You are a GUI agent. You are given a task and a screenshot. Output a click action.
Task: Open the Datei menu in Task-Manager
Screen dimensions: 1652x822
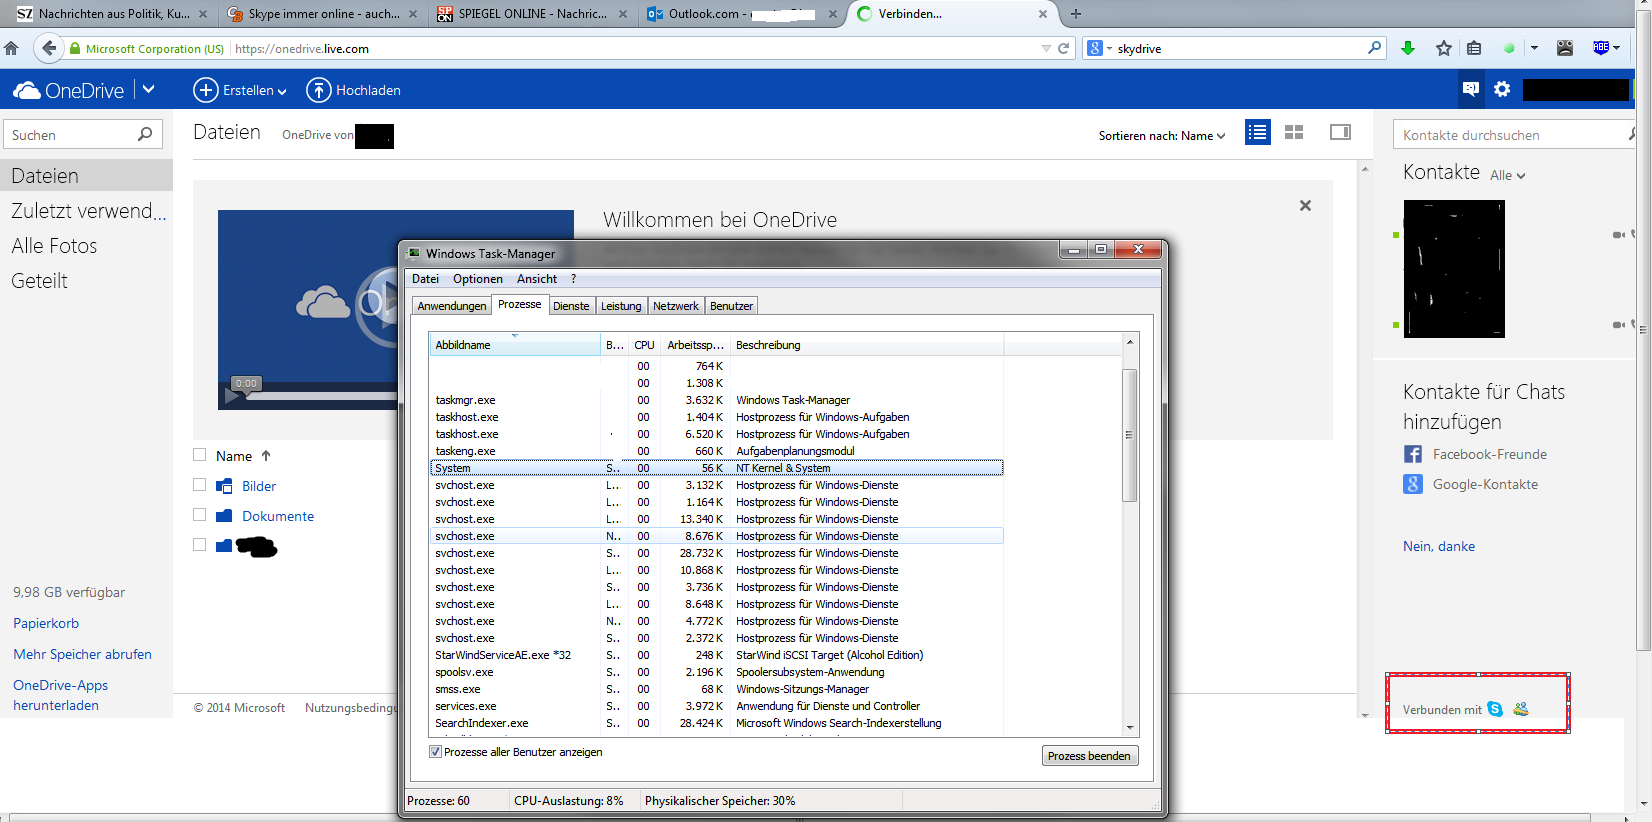pos(425,279)
